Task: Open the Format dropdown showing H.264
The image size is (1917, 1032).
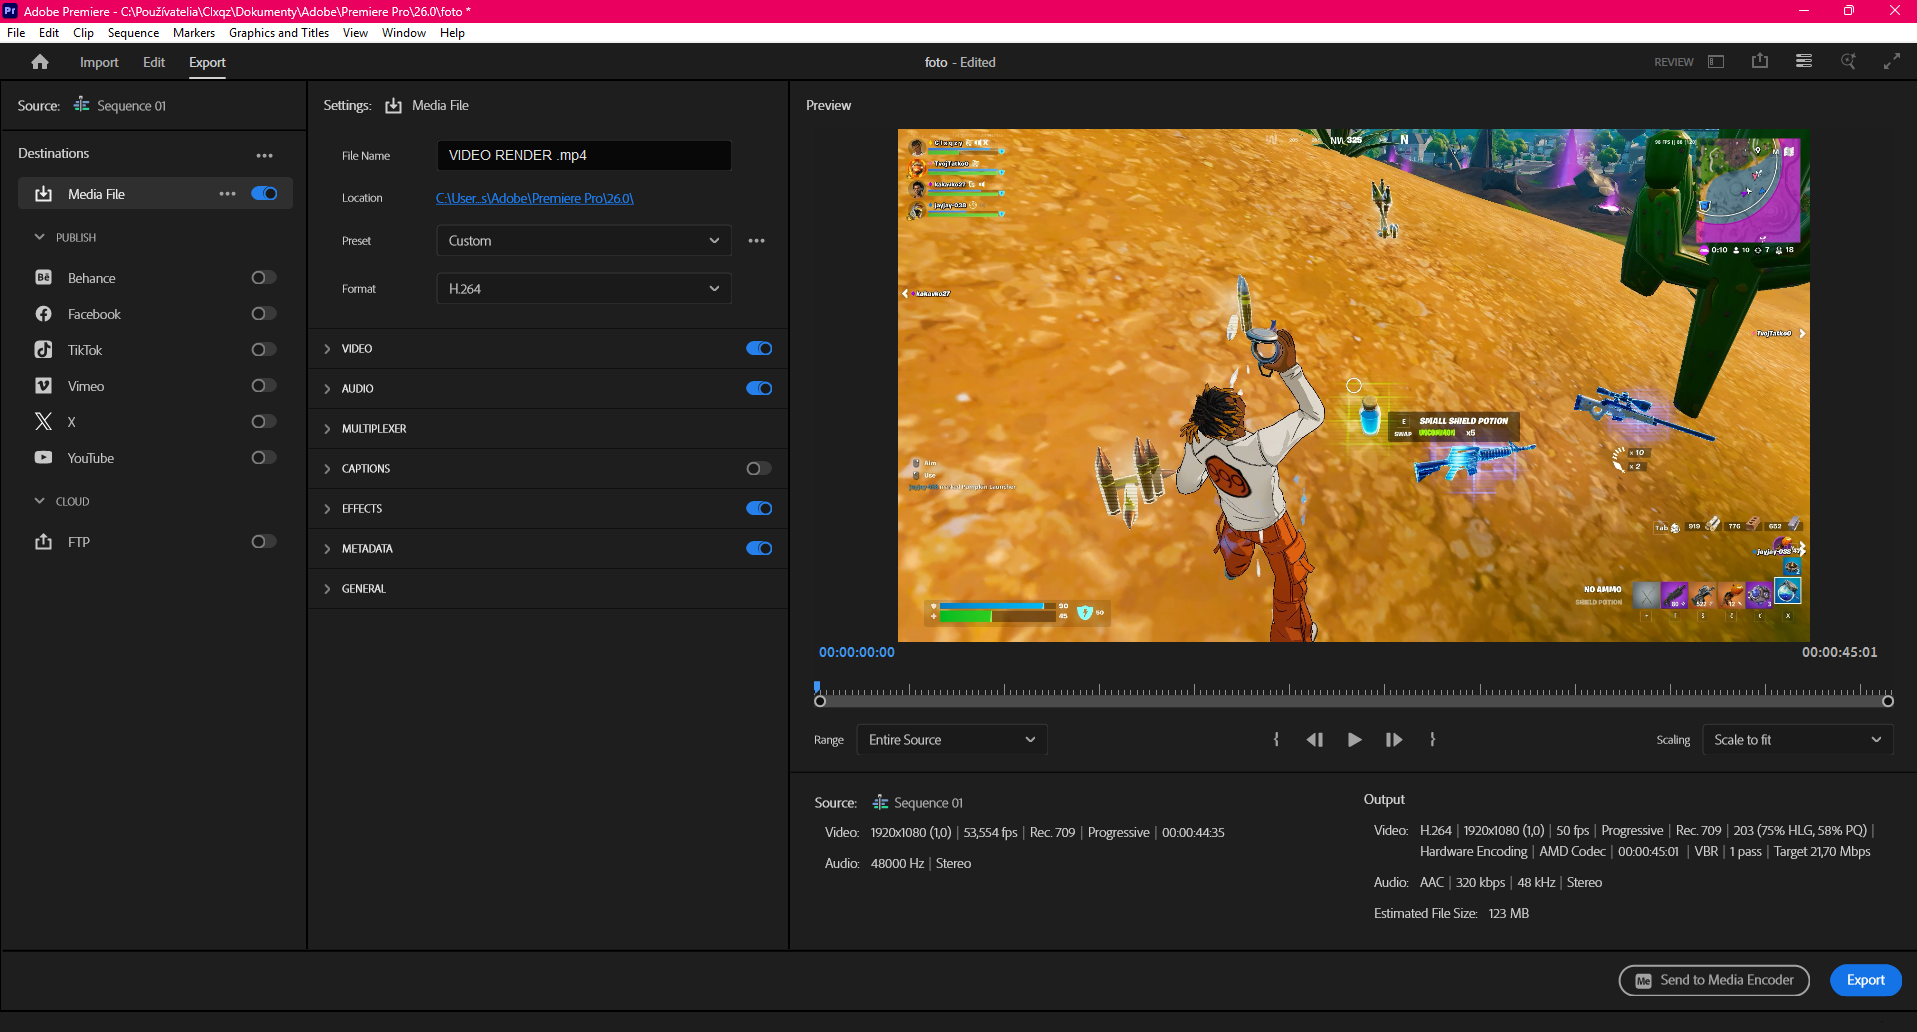Action: 583,288
